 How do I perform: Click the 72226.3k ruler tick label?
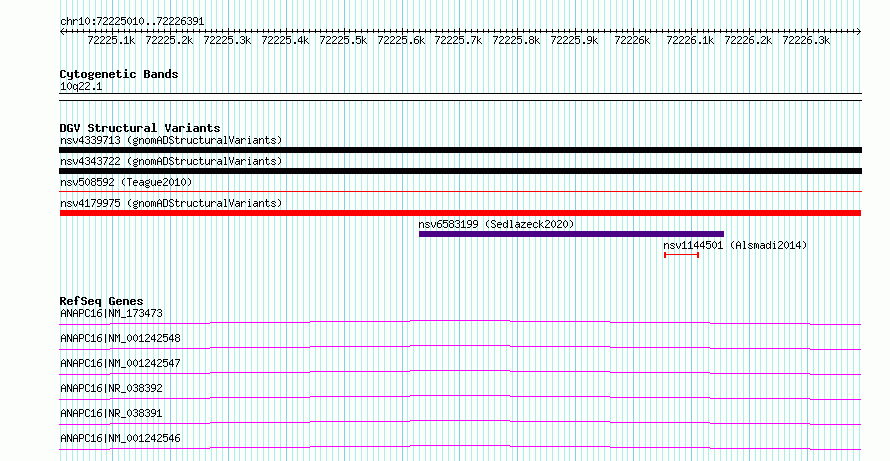click(x=806, y=40)
